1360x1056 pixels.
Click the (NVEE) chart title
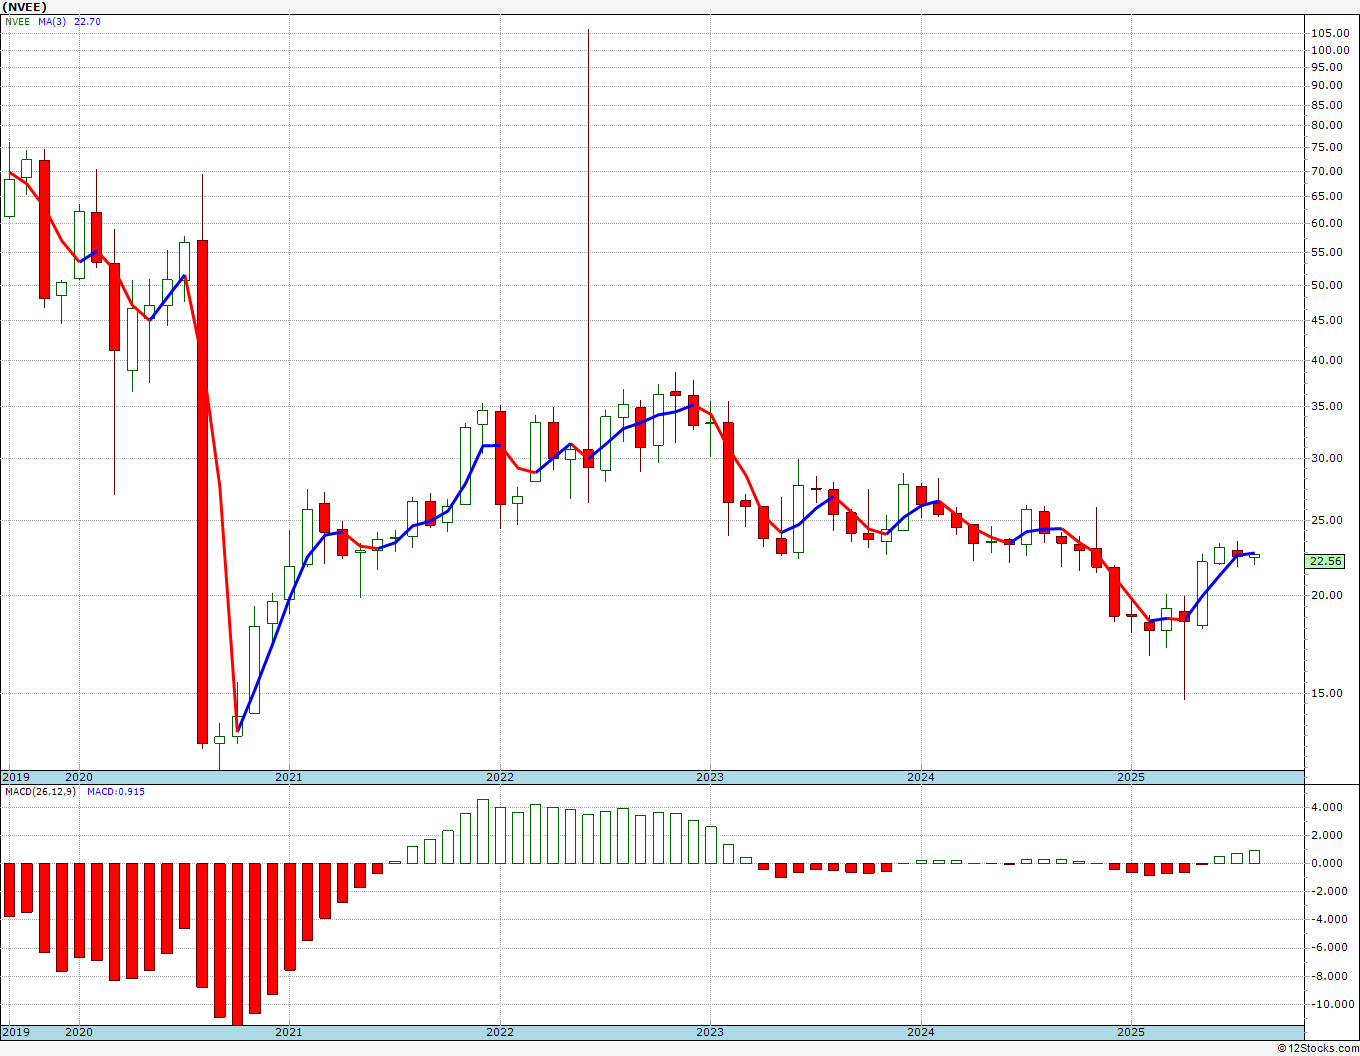click(25, 7)
